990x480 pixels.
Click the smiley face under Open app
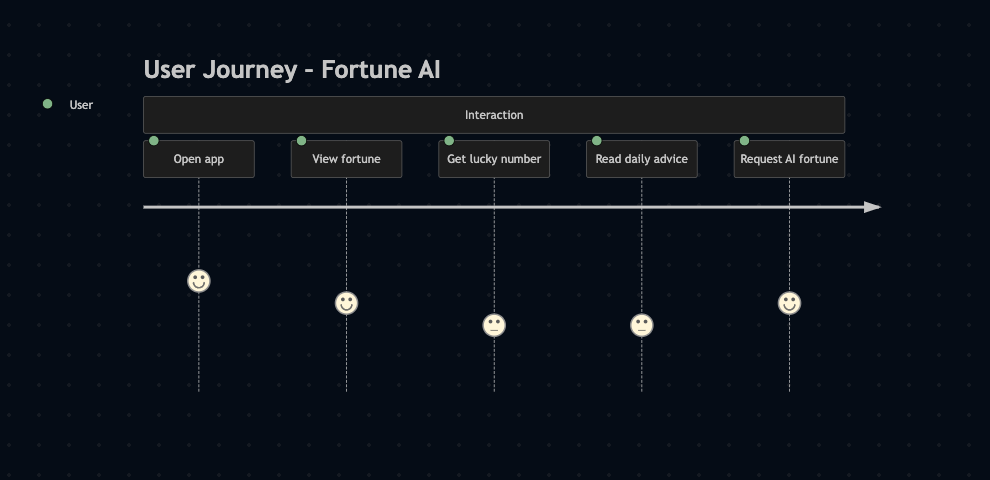pyautogui.click(x=199, y=281)
